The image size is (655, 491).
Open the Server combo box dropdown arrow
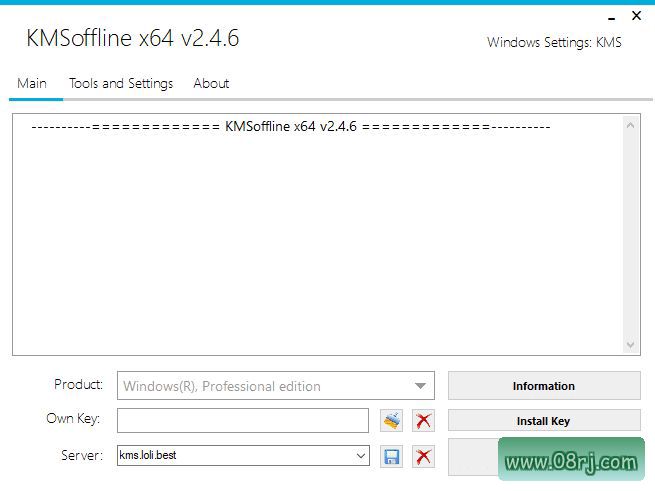point(360,456)
